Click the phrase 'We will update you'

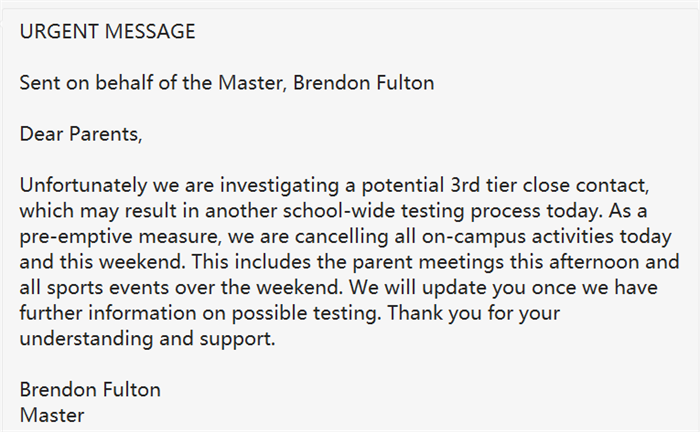point(437,287)
